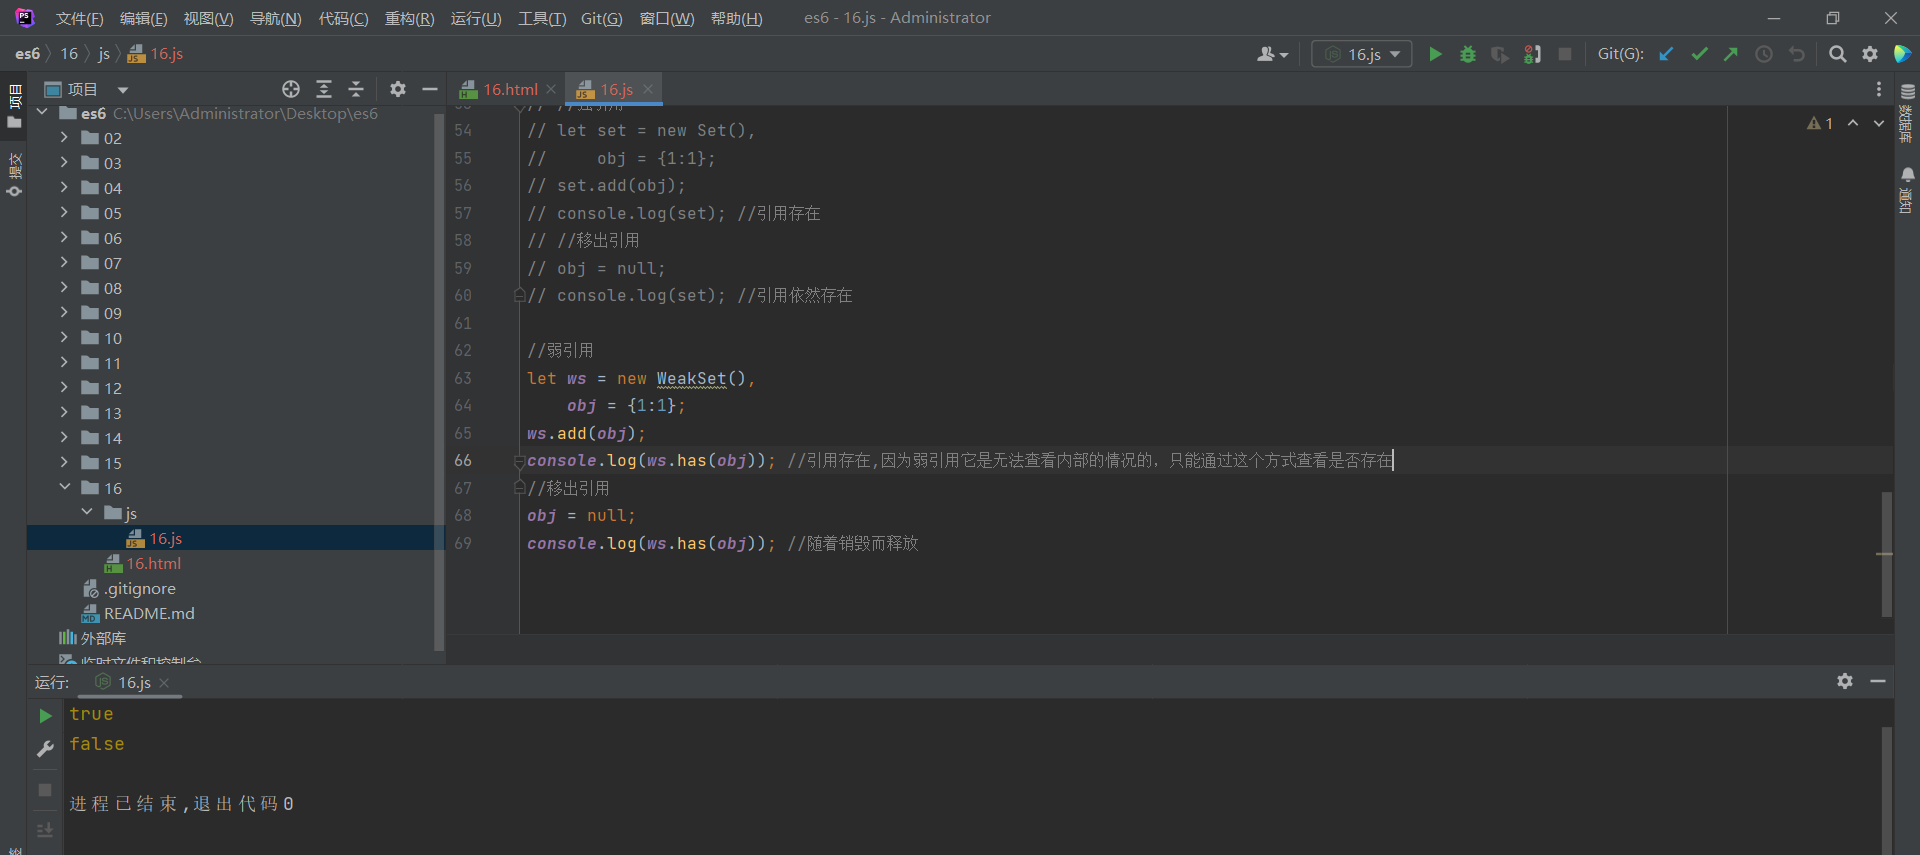Collapse the js subfolder

point(87,512)
